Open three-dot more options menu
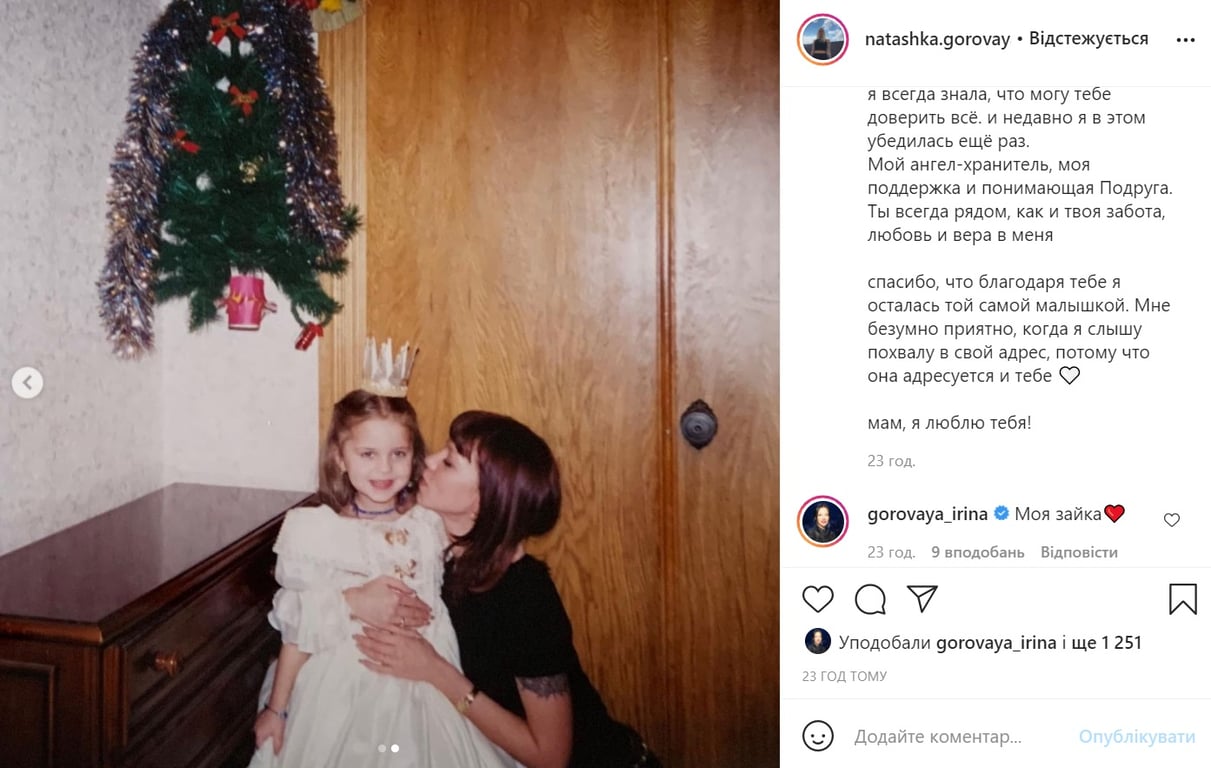 1185,40
